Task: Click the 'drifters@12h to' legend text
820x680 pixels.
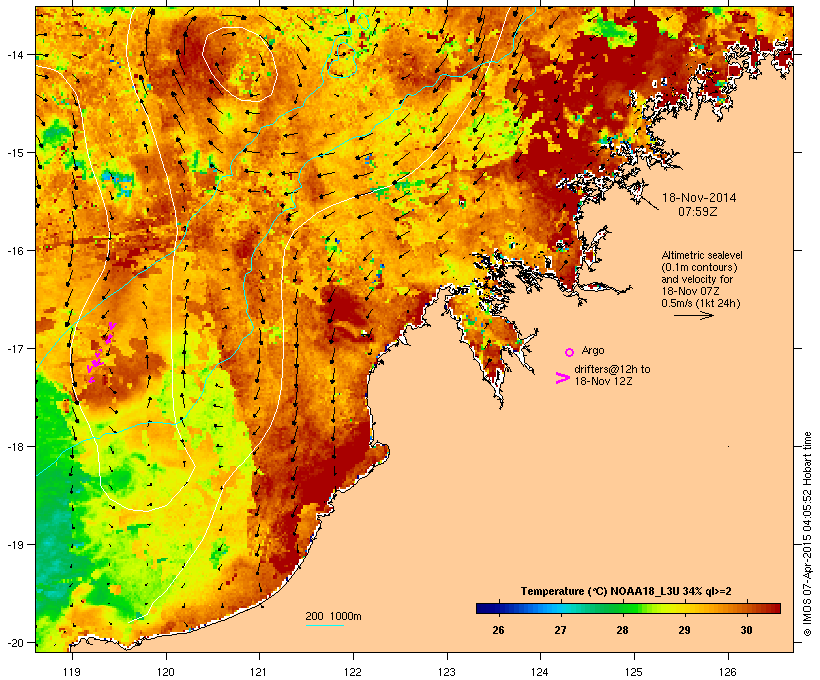Action: (612, 369)
